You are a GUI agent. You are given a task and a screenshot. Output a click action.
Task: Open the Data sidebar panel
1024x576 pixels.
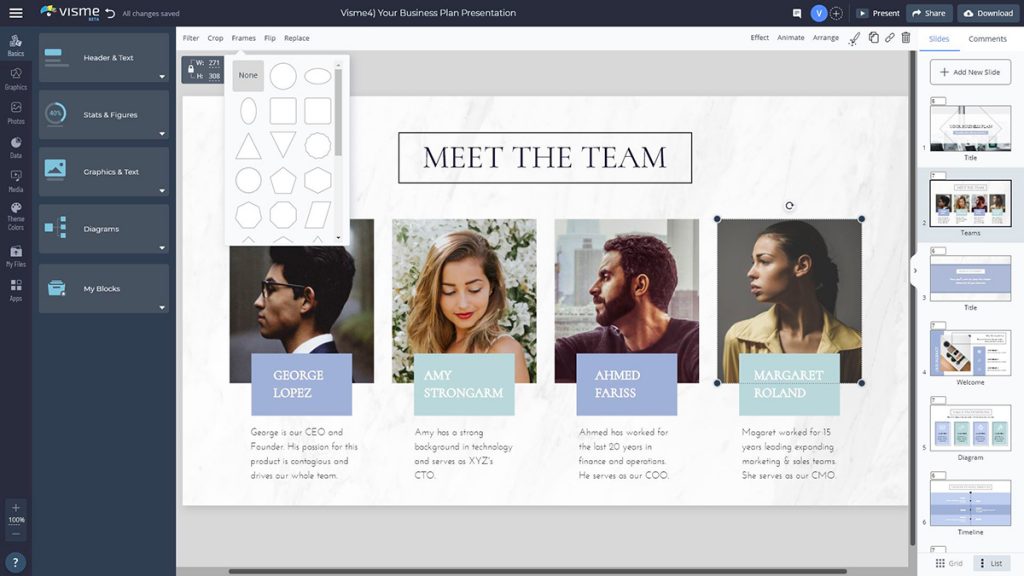(15, 142)
